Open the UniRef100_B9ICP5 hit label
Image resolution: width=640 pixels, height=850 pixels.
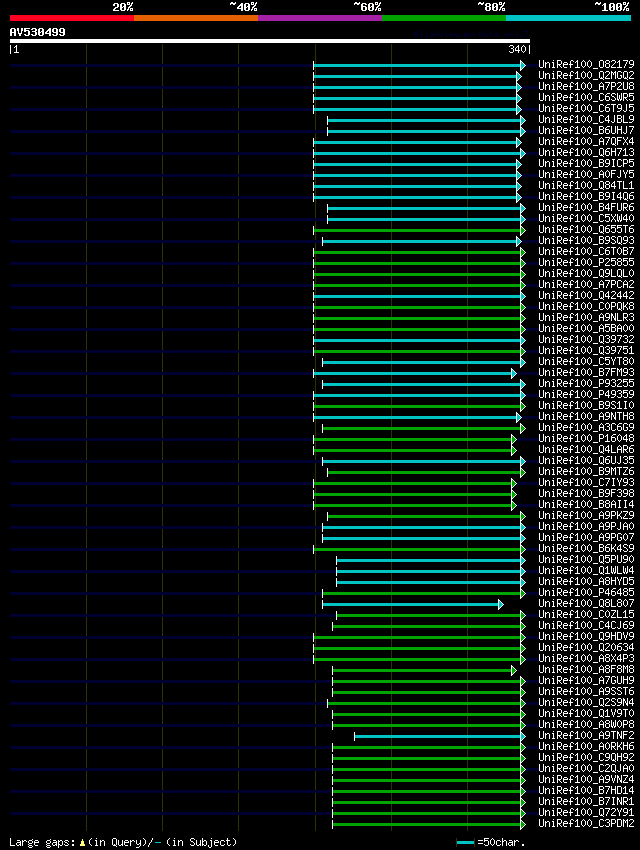586,163
